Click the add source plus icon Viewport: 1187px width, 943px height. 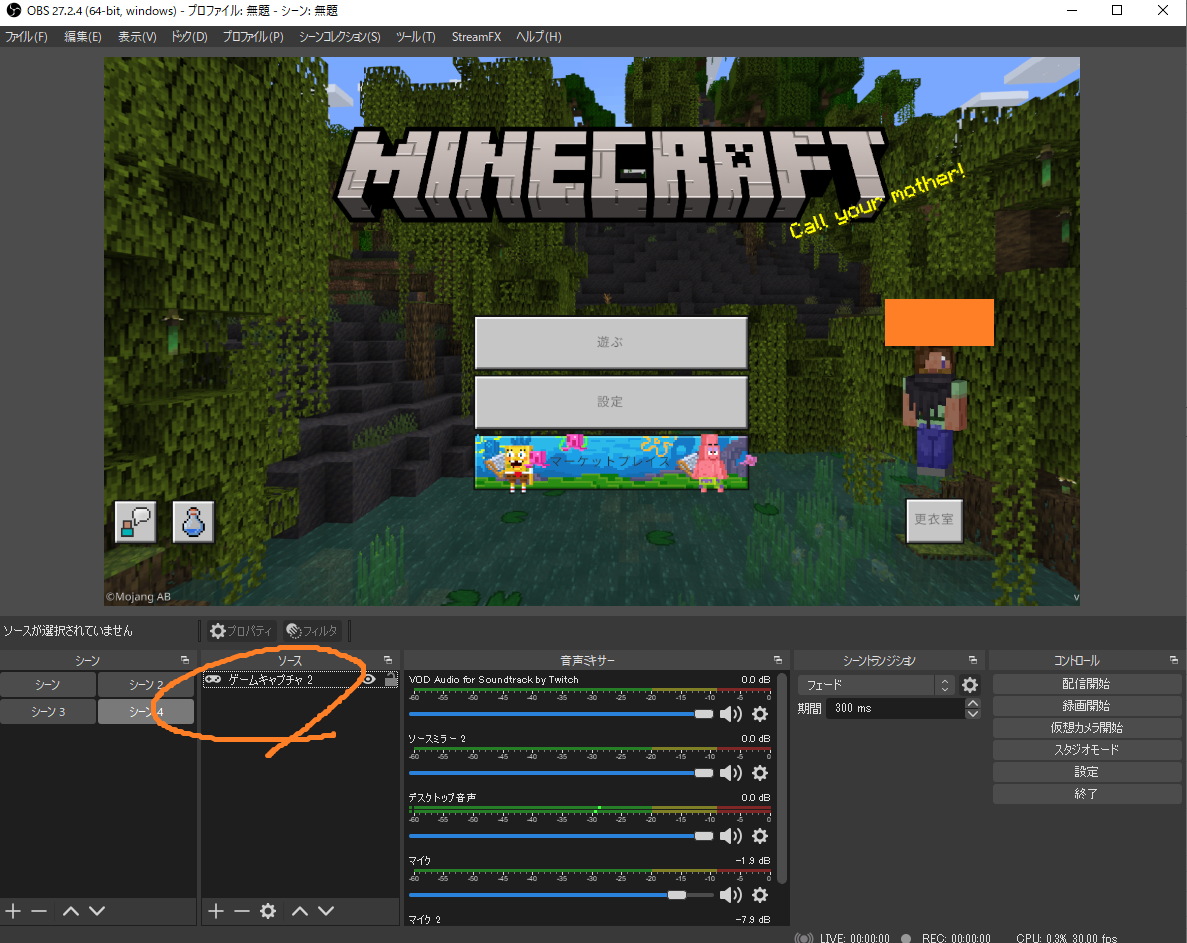pos(215,911)
